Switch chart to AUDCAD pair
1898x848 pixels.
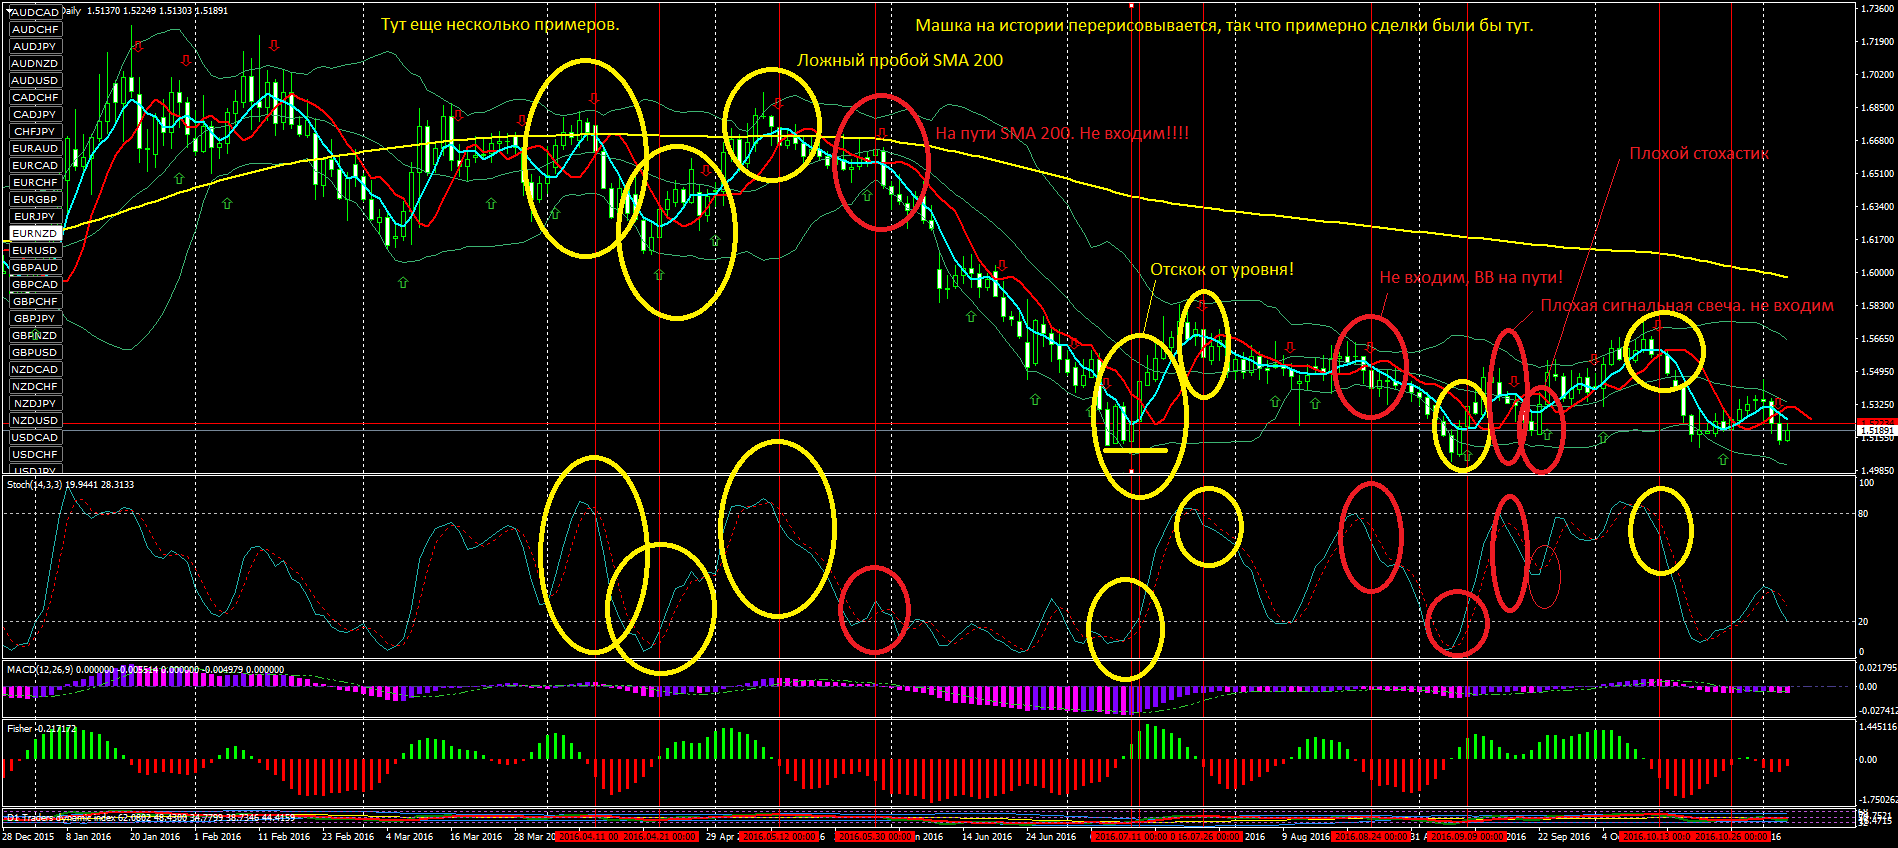tap(35, 12)
